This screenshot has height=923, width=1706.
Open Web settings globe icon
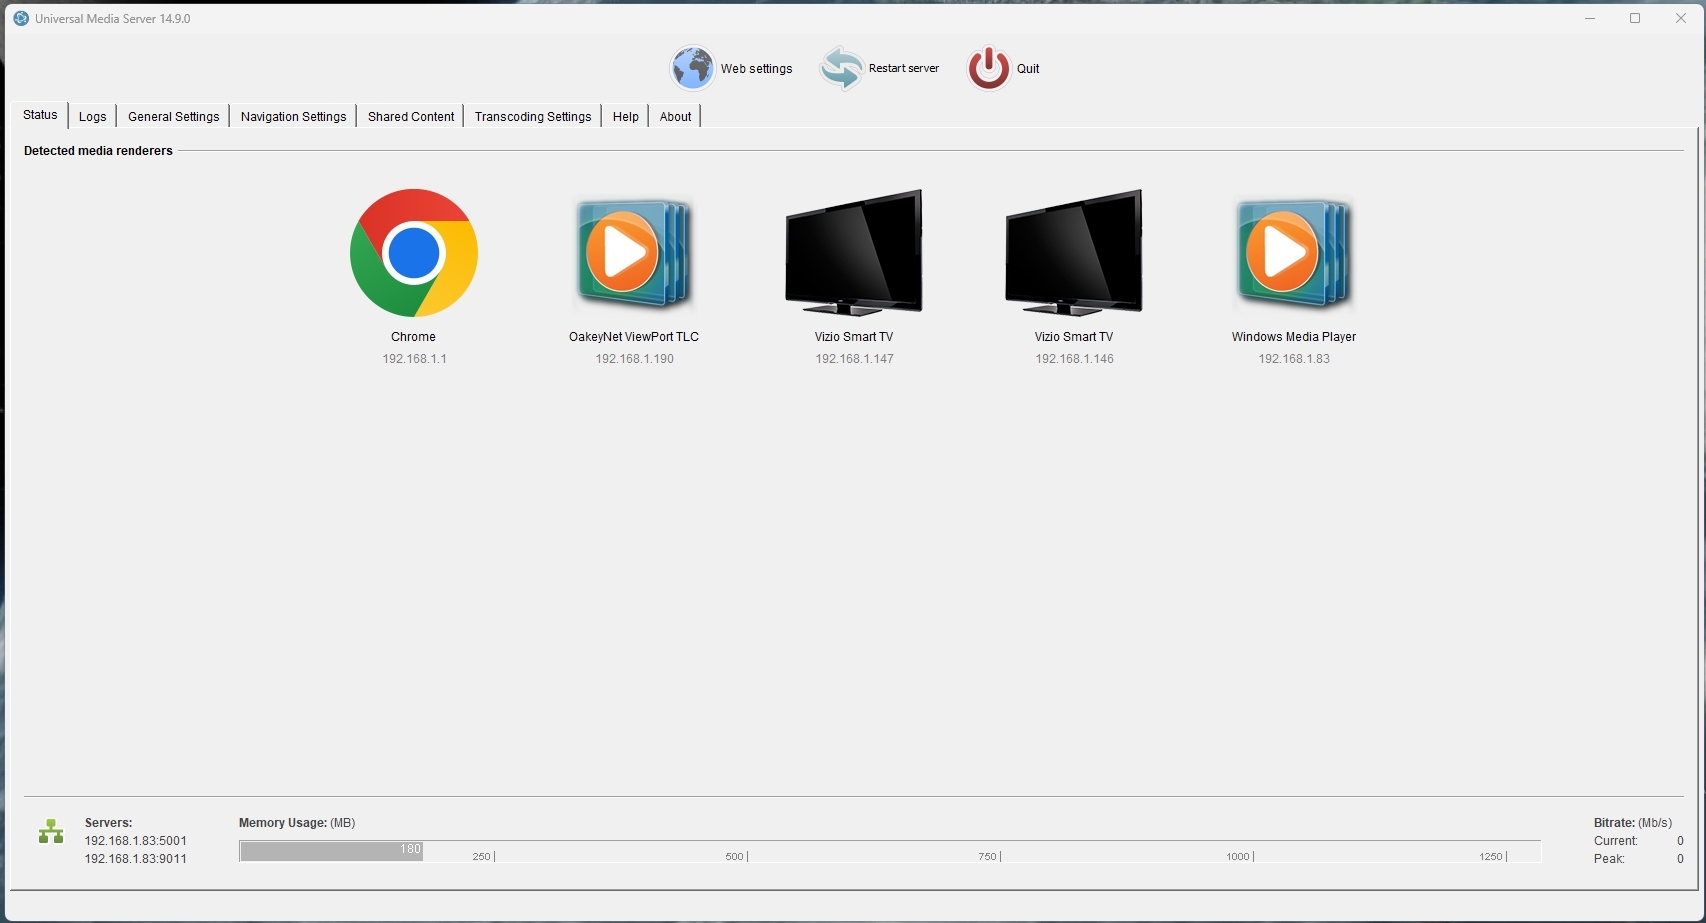(692, 68)
